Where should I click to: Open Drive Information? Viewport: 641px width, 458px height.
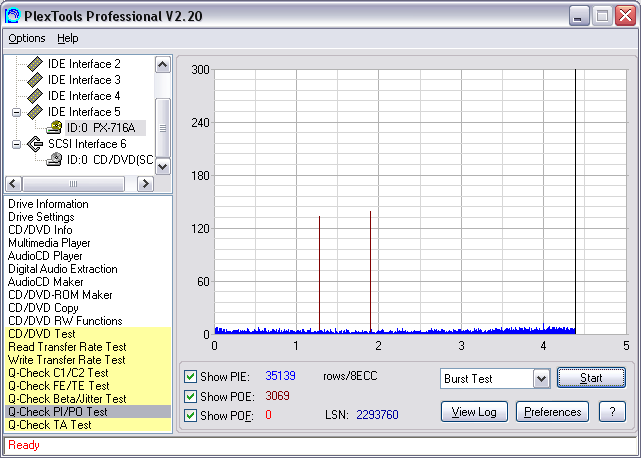pos(48,204)
